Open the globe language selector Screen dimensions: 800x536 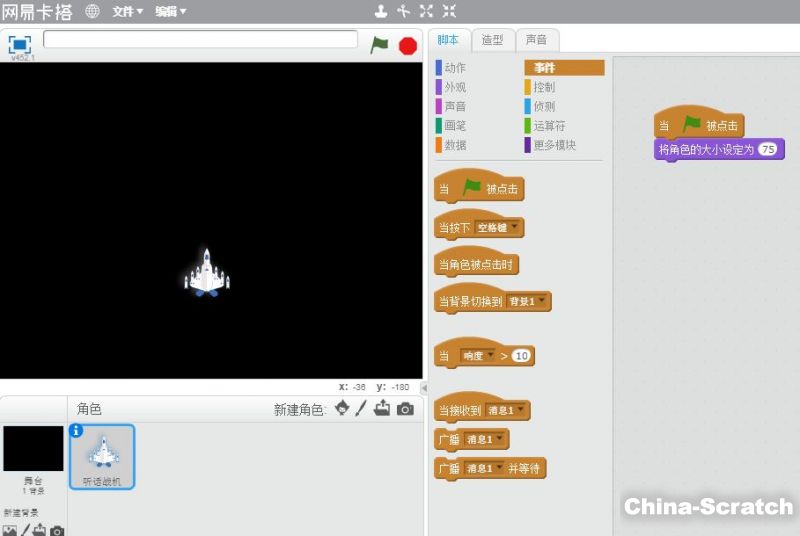tap(92, 11)
